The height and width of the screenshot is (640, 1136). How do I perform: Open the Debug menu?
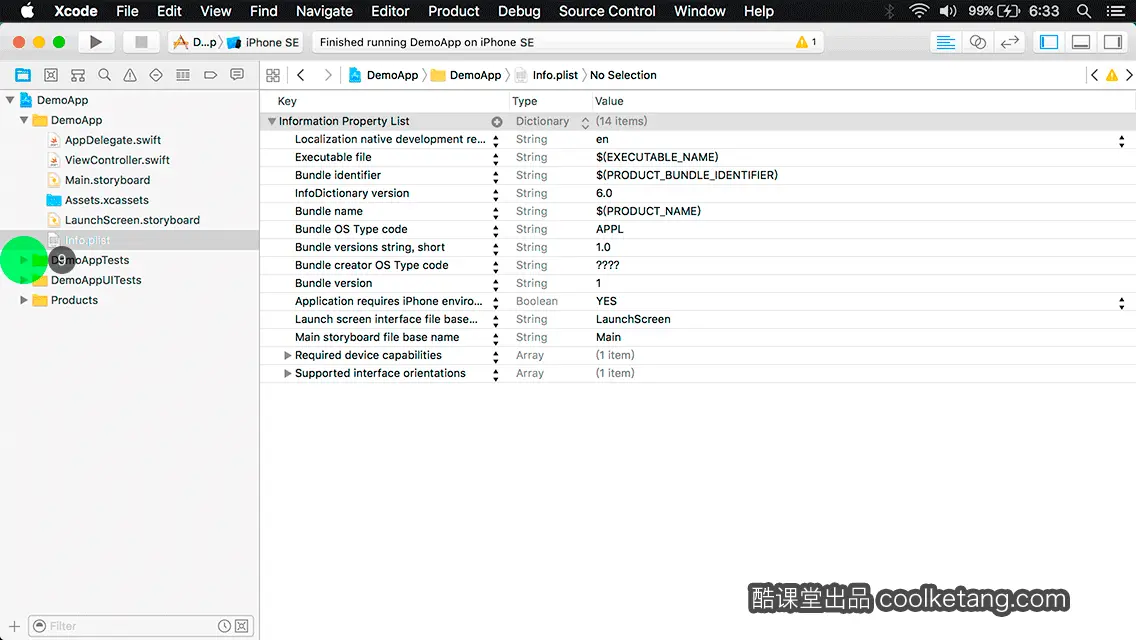519,11
